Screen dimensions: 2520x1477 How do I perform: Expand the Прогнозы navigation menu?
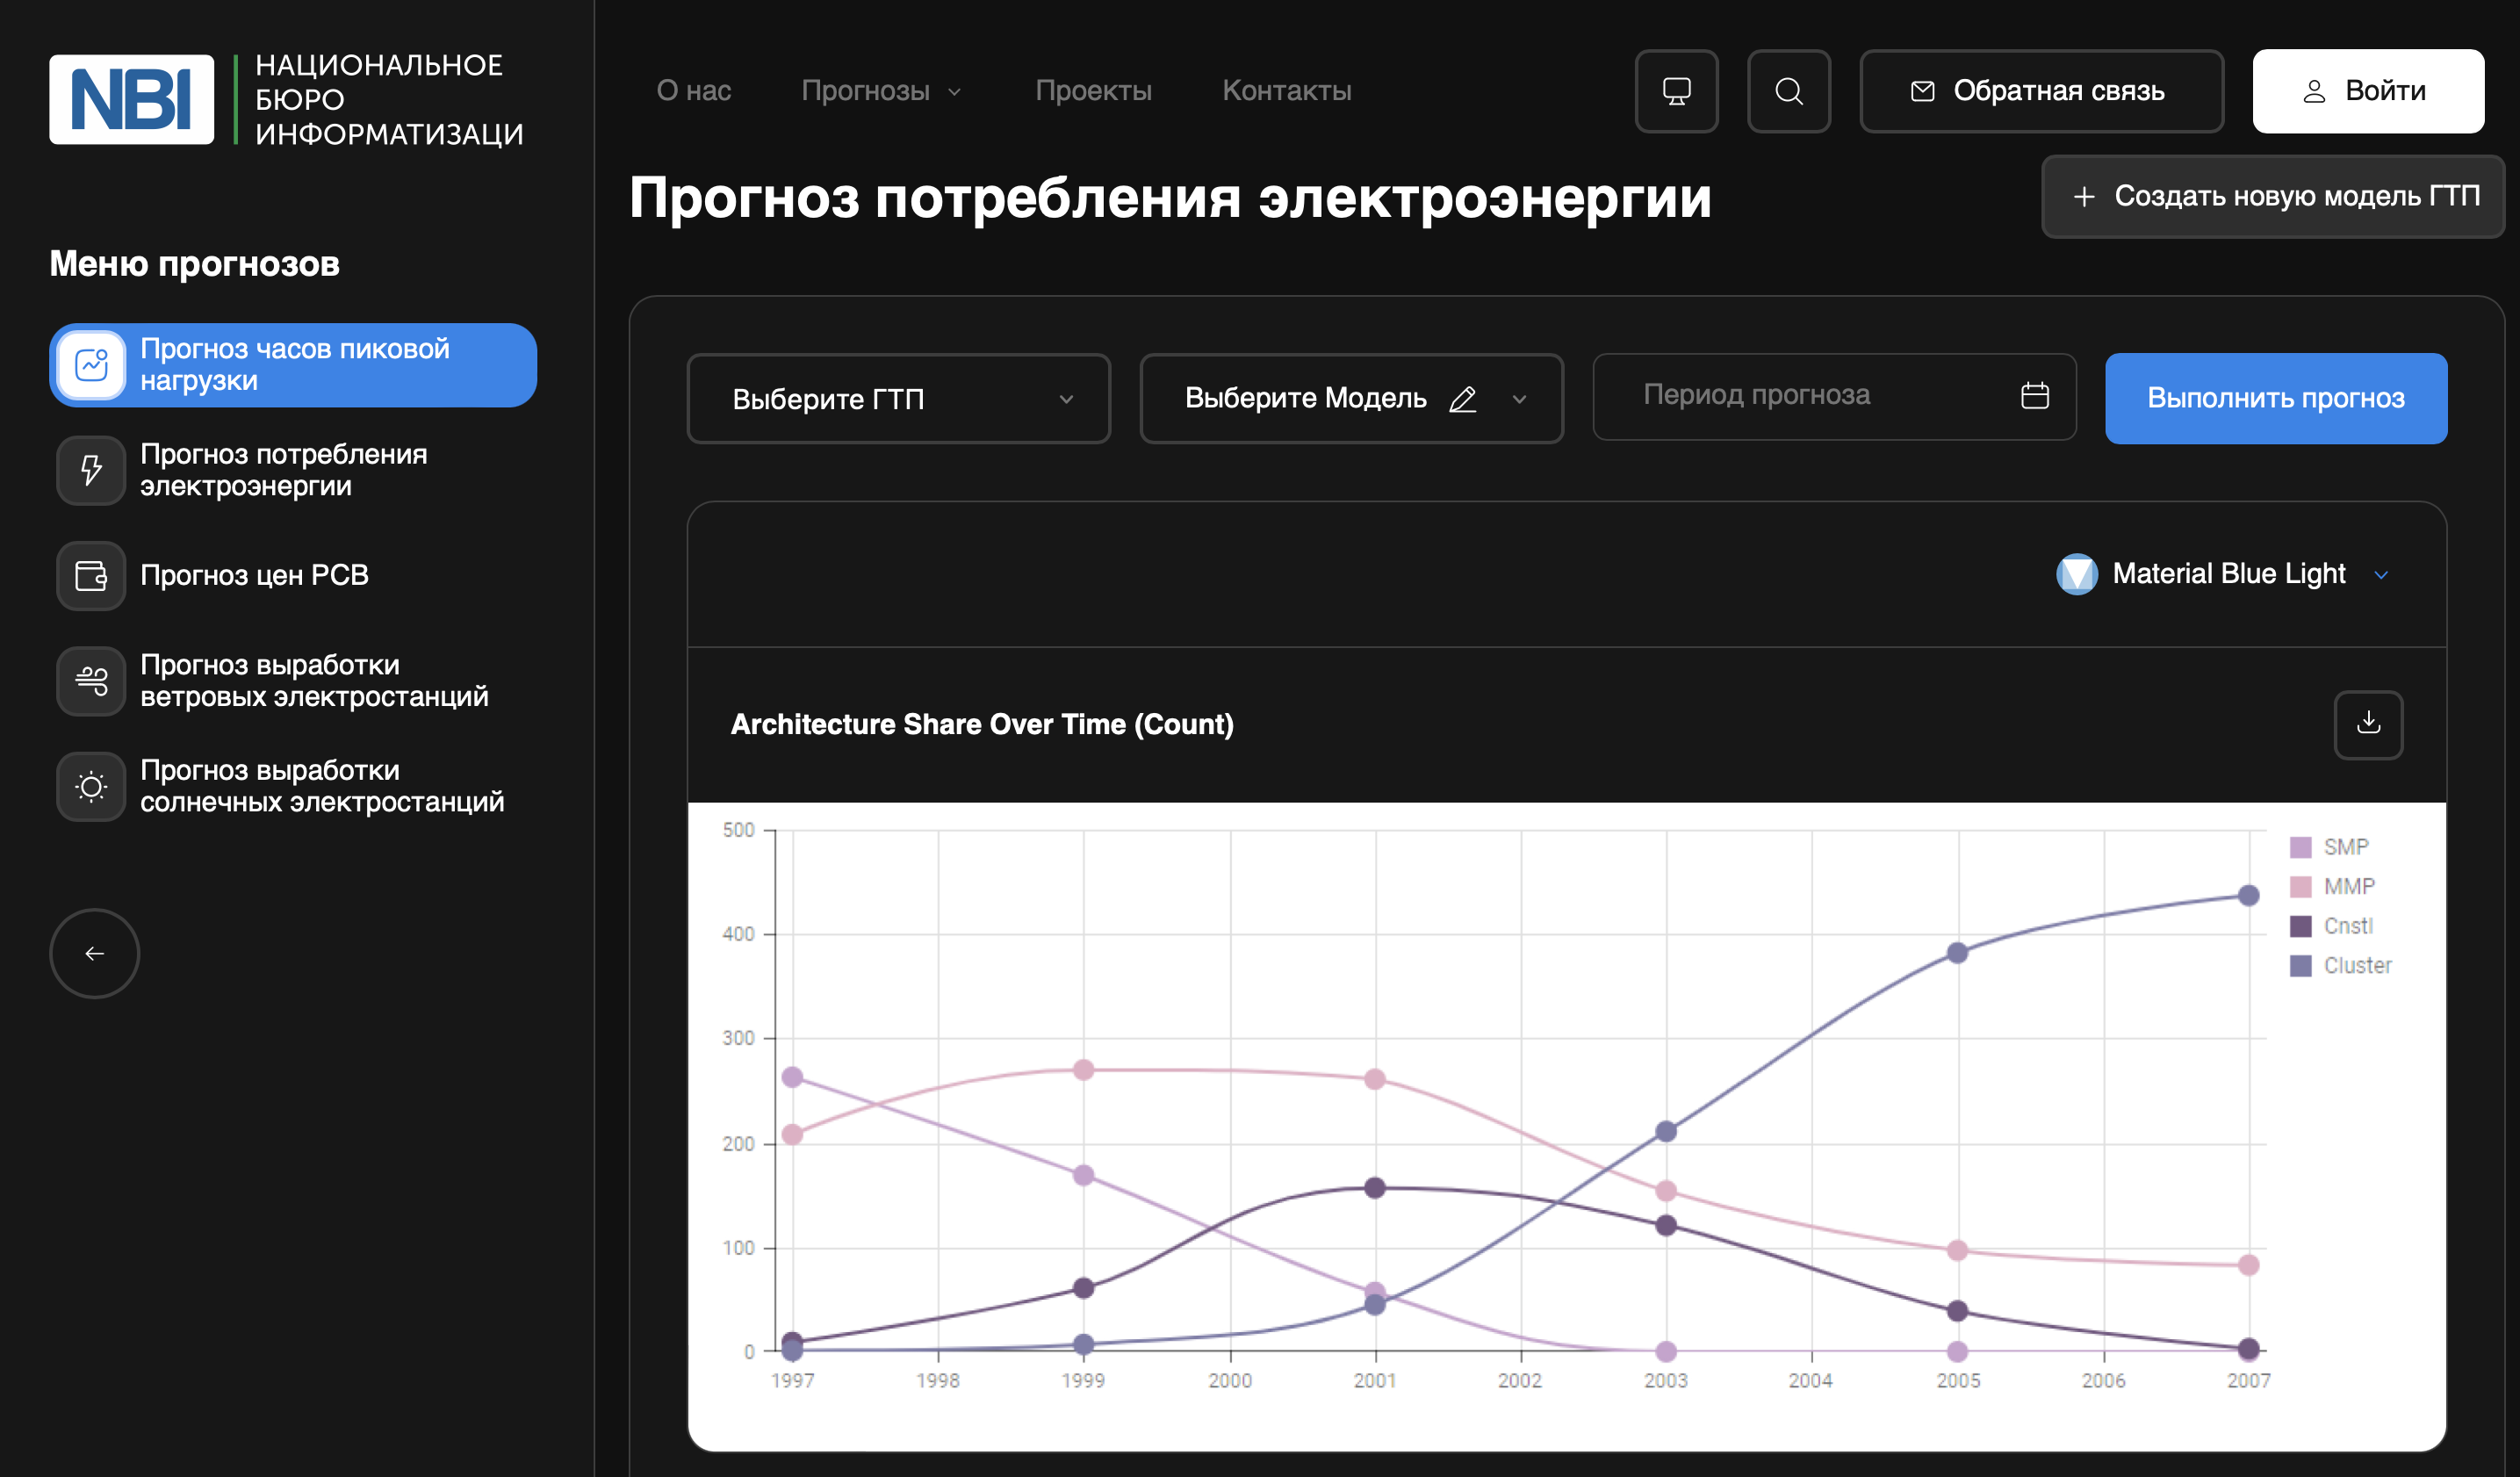coord(880,91)
